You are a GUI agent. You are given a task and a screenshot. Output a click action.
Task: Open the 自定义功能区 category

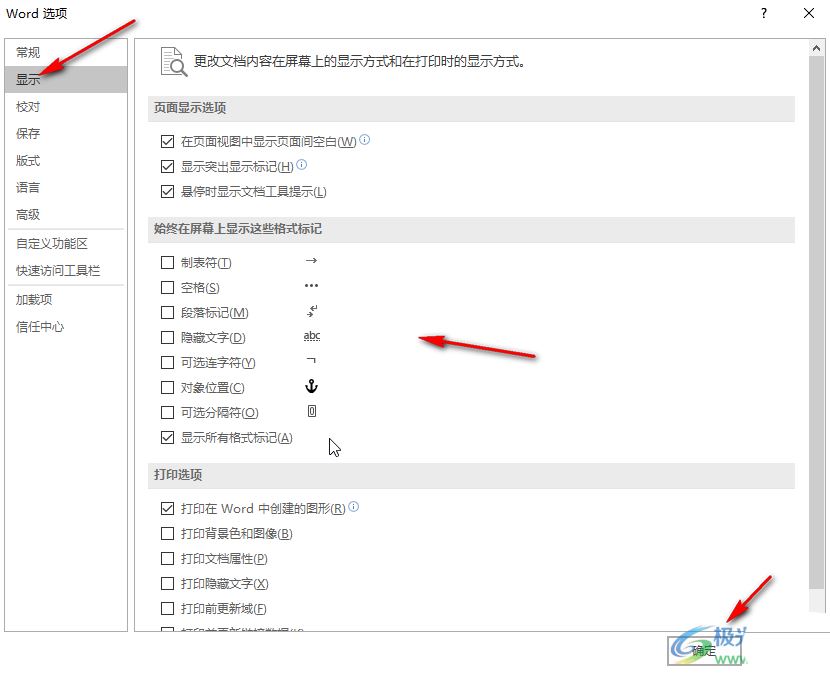click(x=66, y=244)
